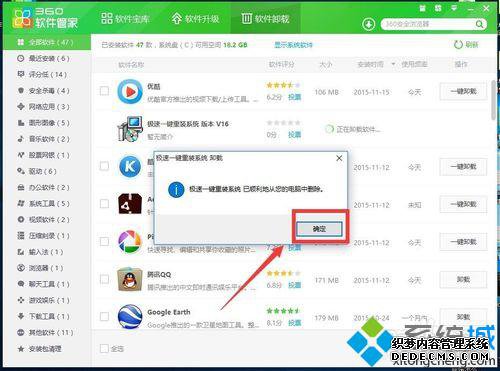Click 确定 in the uninstall dialog
The height and width of the screenshot is (371, 500).
(319, 229)
